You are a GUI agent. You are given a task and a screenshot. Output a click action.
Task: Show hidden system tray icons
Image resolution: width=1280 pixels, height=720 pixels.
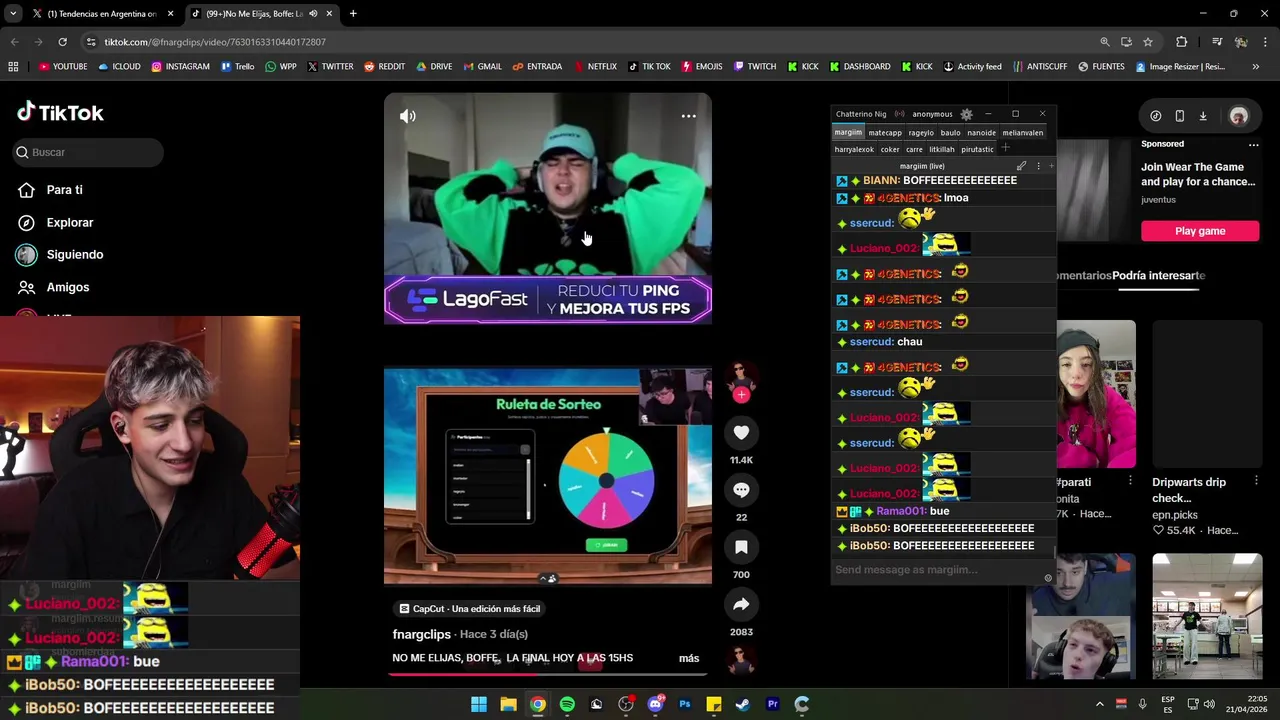(1100, 704)
